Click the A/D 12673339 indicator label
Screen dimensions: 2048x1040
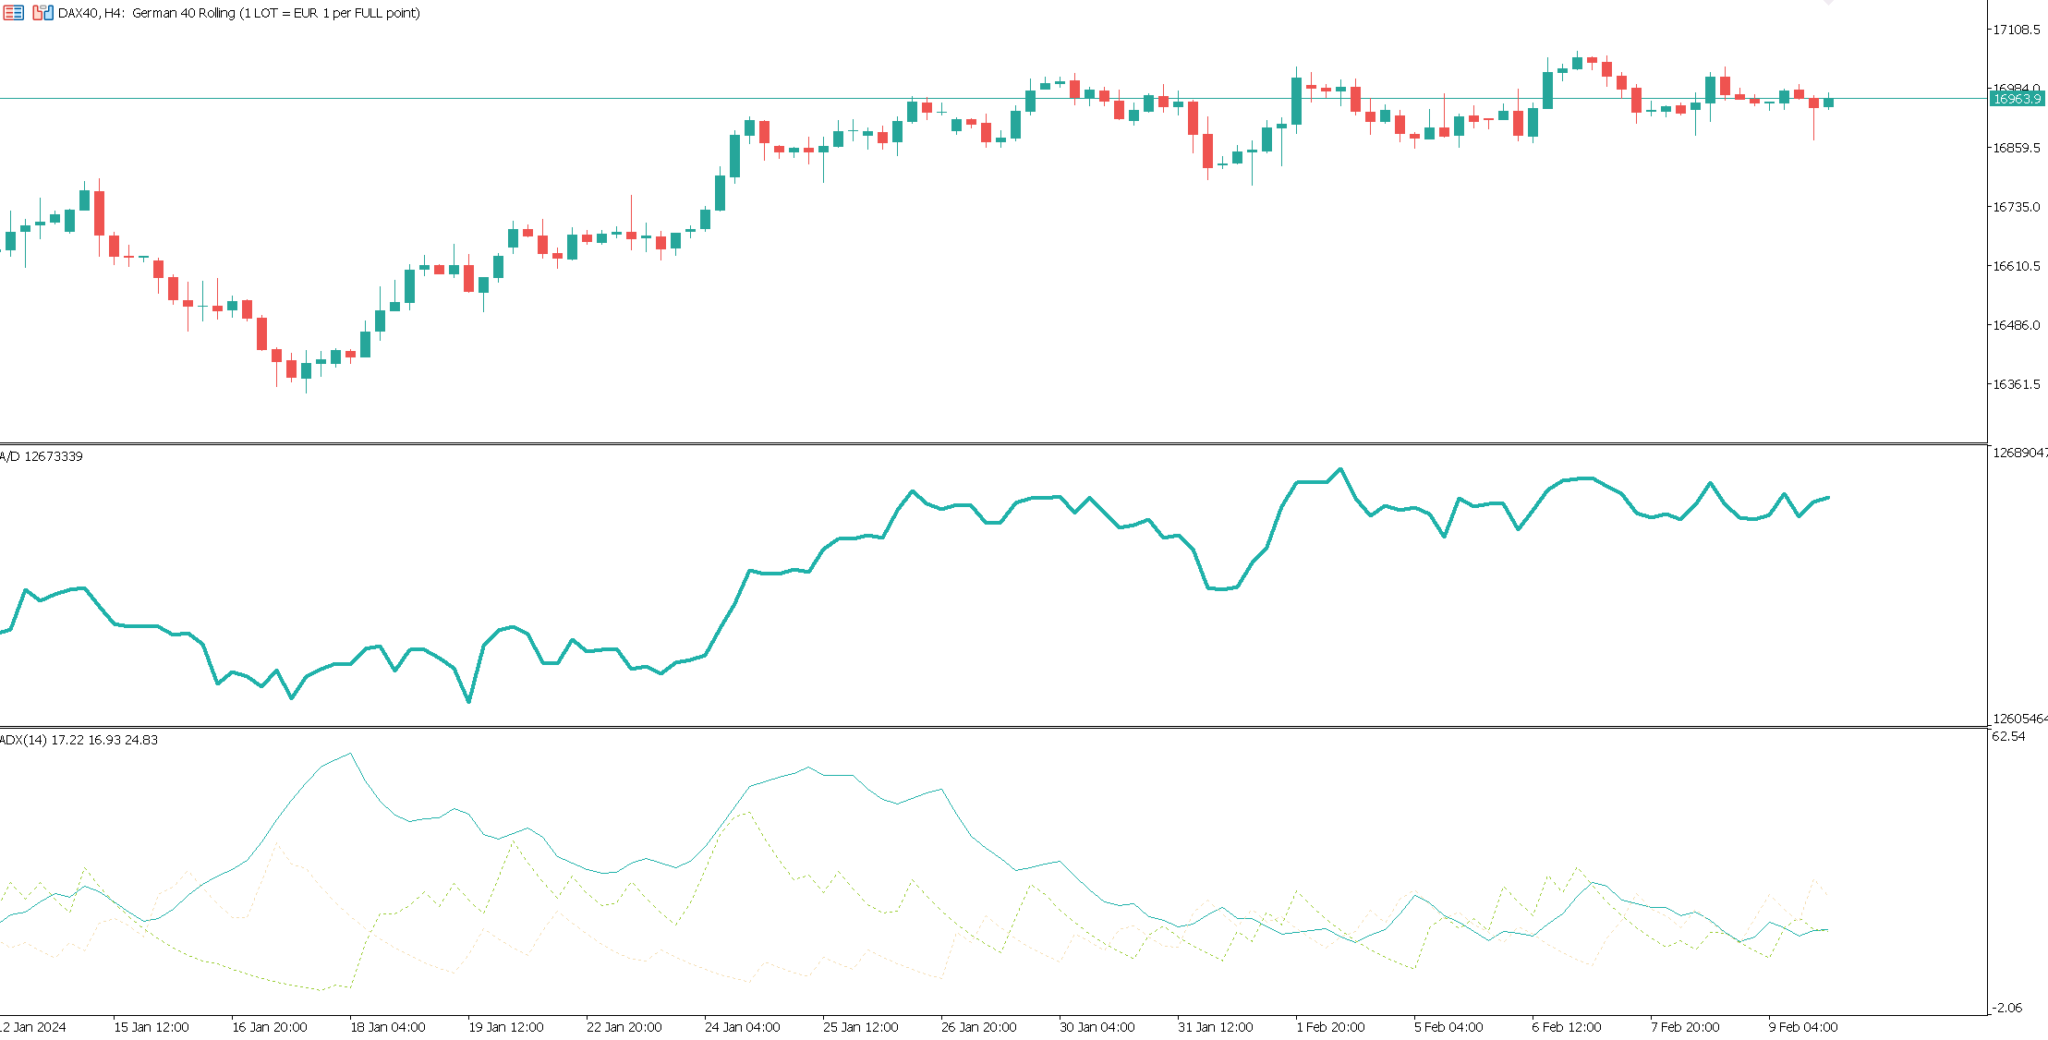click(x=42, y=457)
